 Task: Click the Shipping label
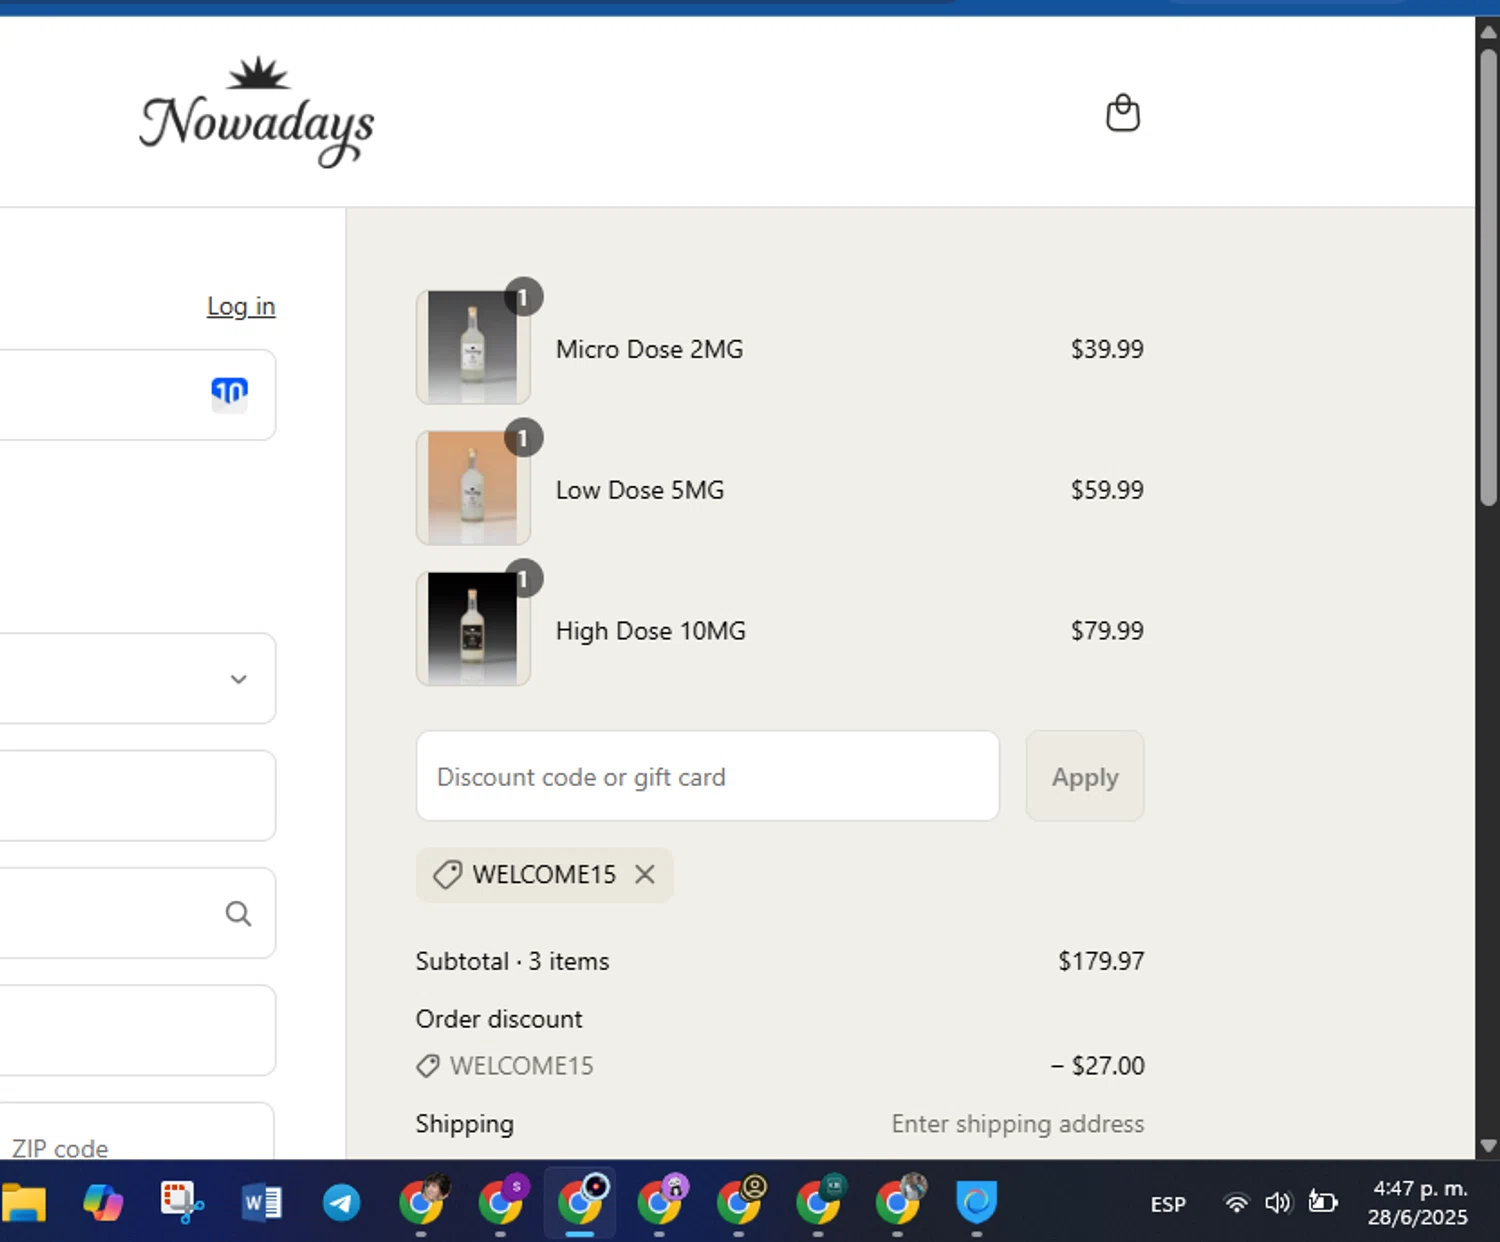[465, 1124]
